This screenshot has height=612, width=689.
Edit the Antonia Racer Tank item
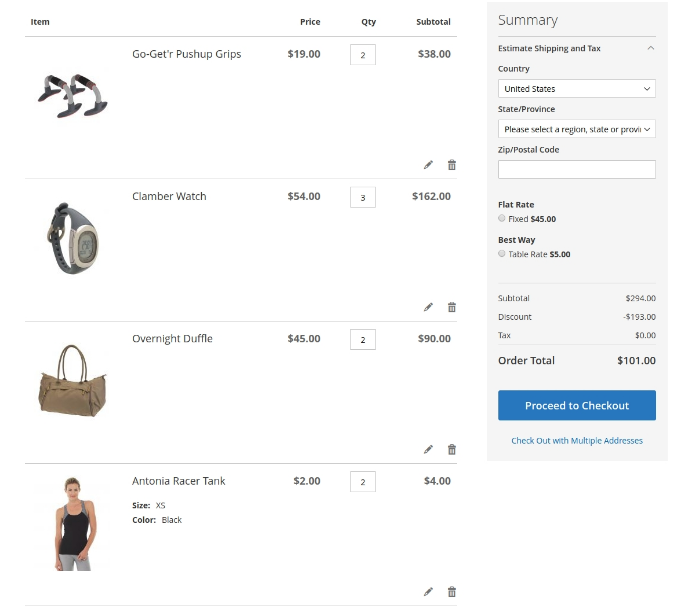click(428, 591)
